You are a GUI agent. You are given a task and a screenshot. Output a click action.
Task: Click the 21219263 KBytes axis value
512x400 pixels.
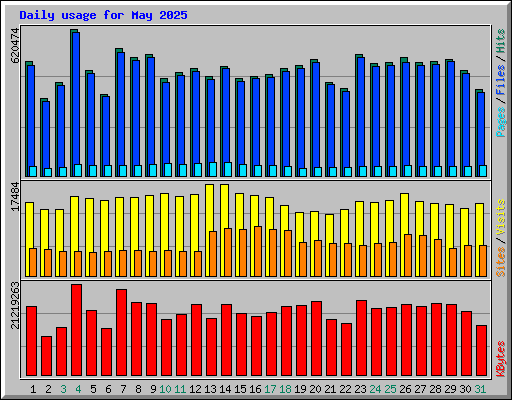[x=15, y=305]
